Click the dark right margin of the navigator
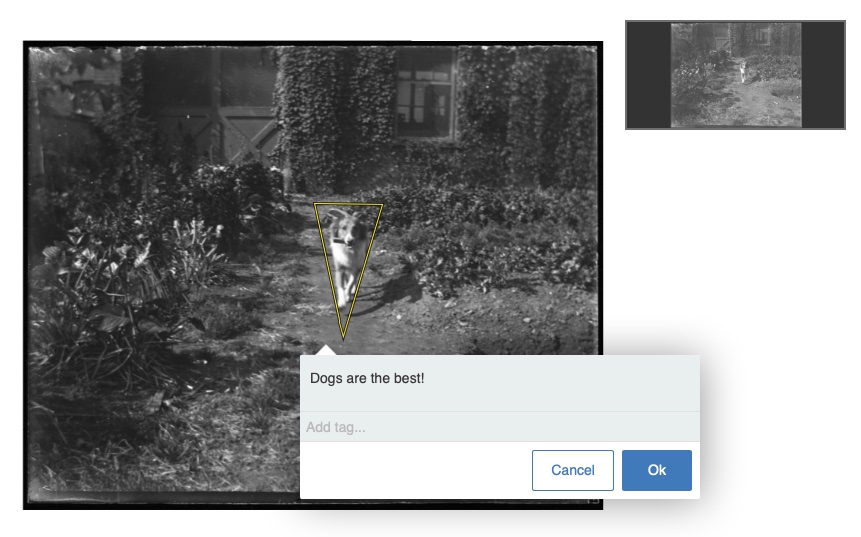Viewport: 861px width, 537px height. click(822, 75)
